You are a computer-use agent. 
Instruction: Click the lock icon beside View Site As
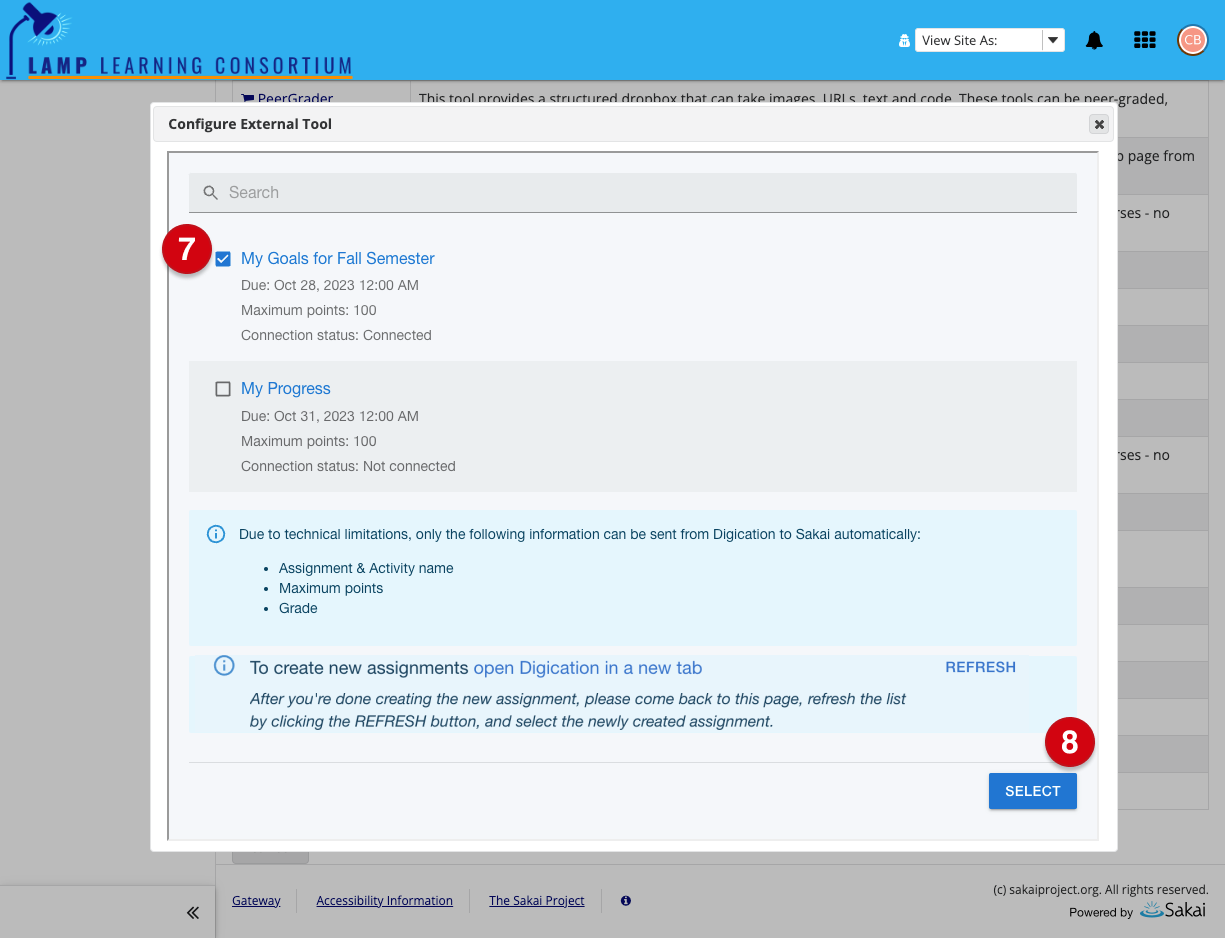[904, 41]
